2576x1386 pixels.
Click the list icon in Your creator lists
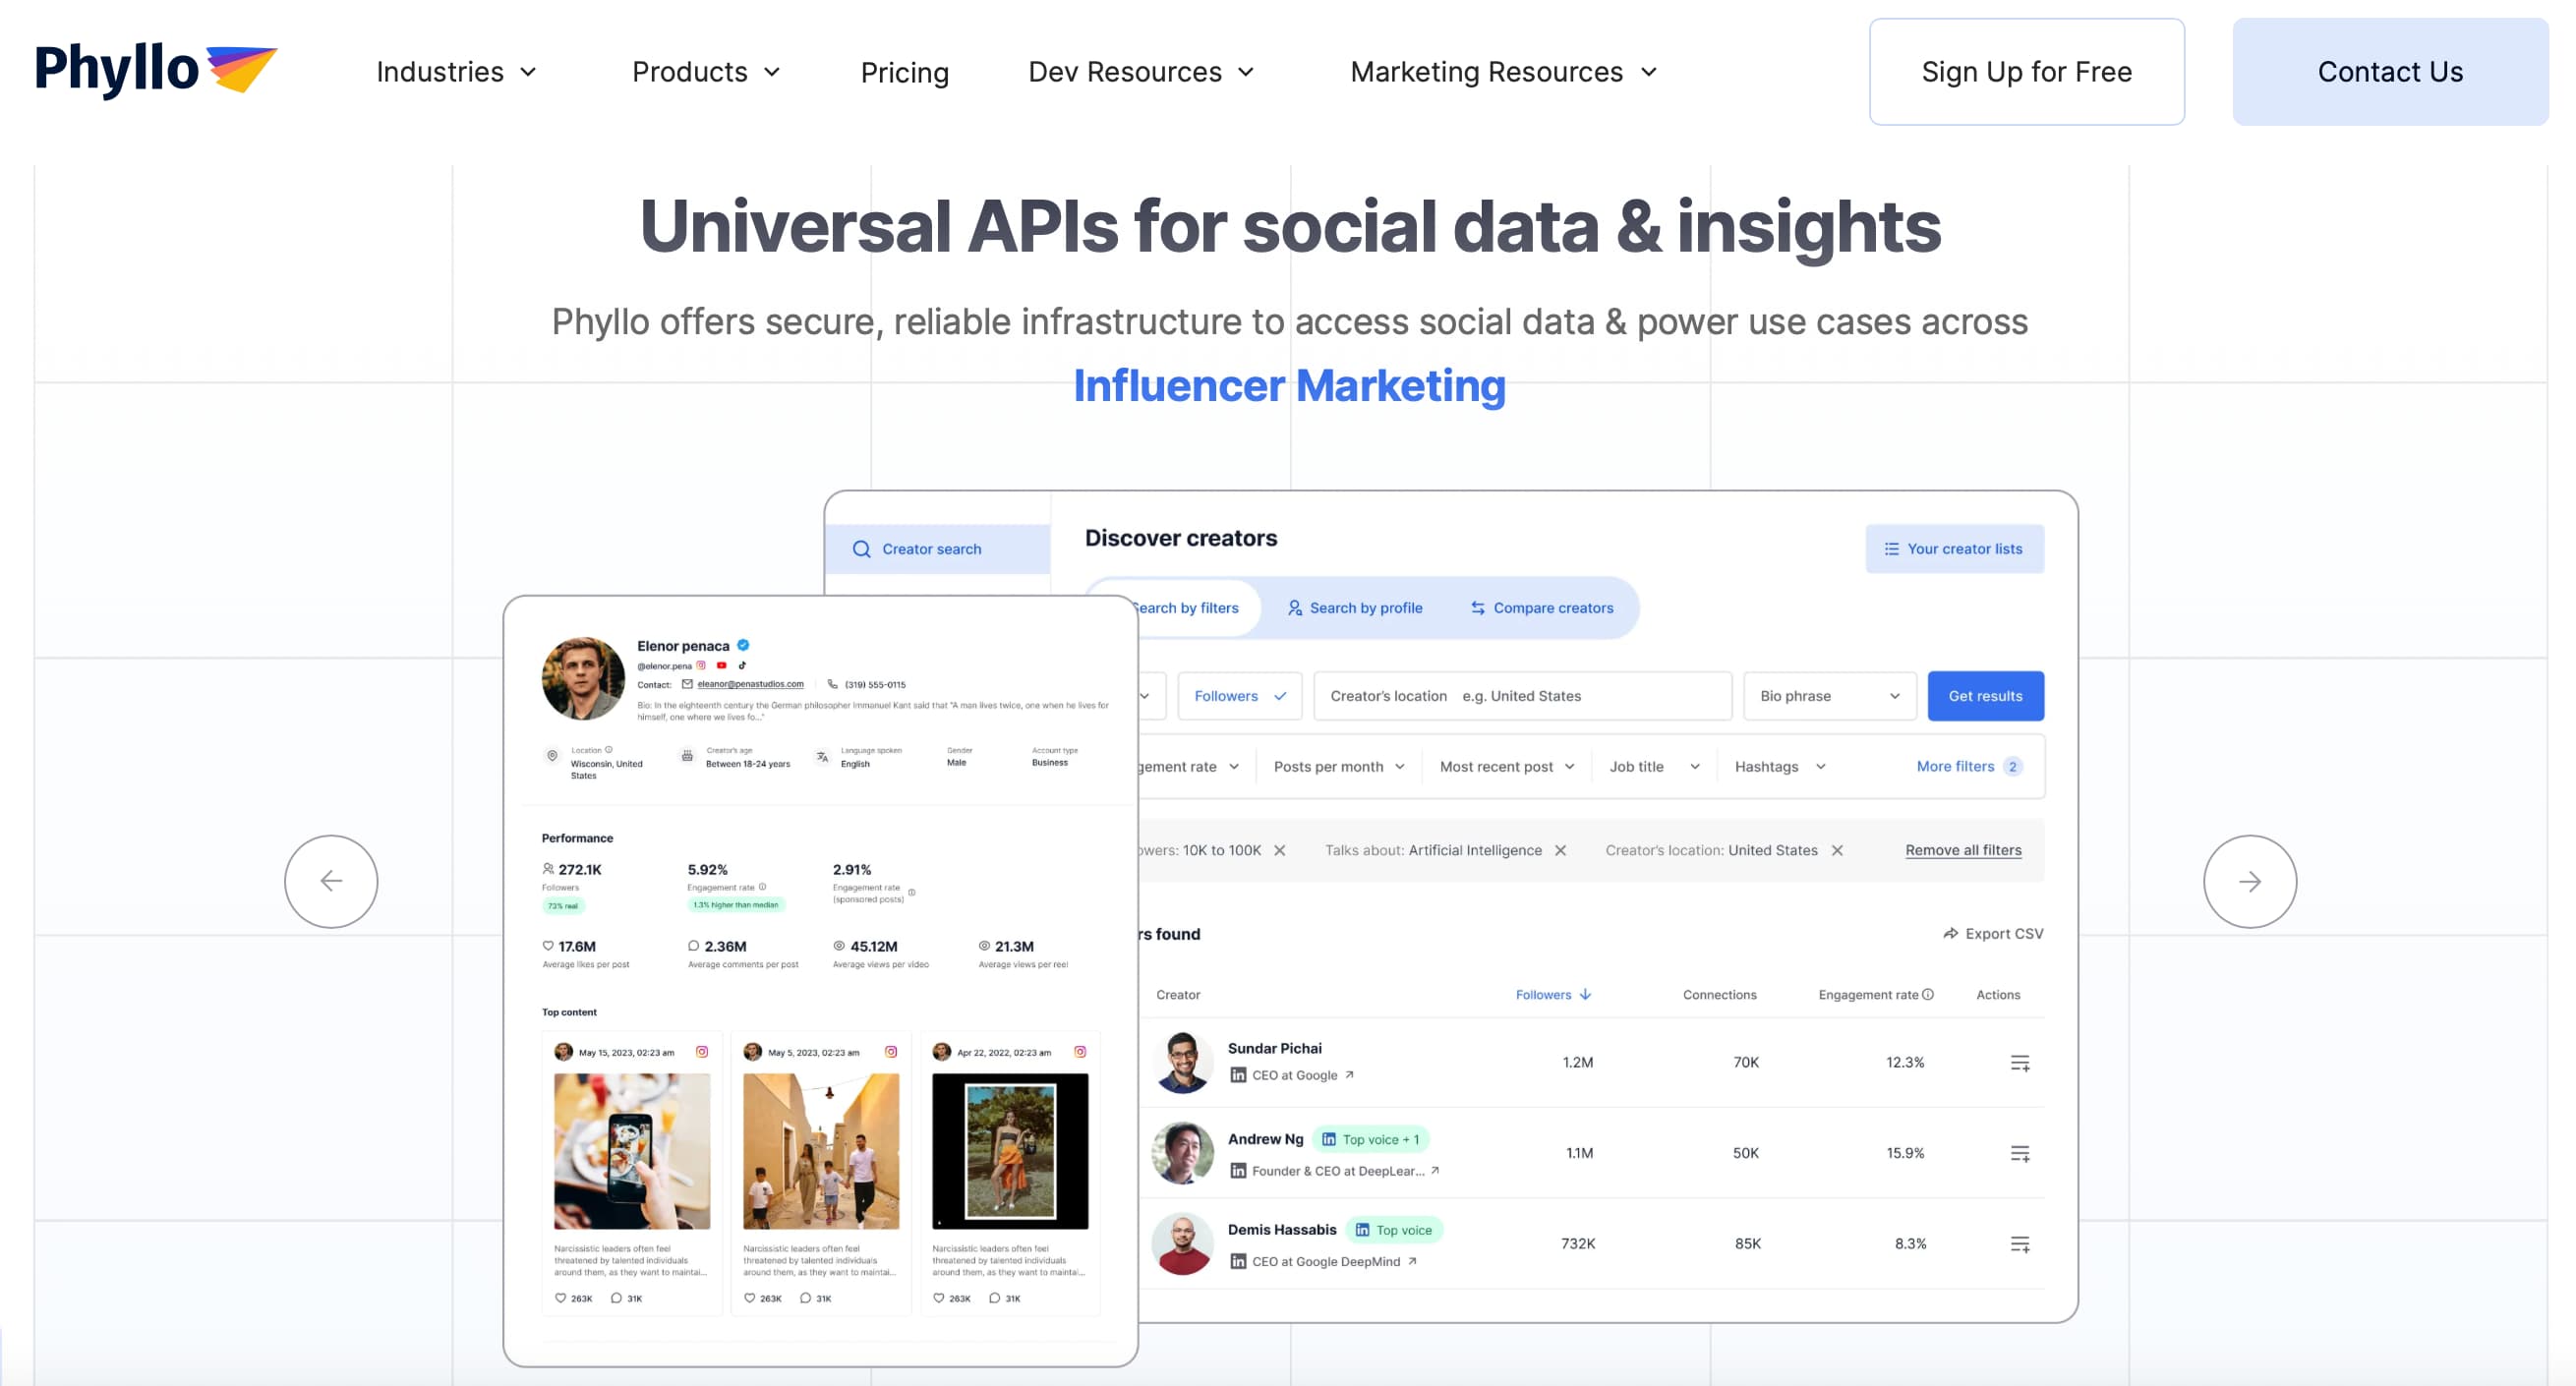[x=1891, y=549]
